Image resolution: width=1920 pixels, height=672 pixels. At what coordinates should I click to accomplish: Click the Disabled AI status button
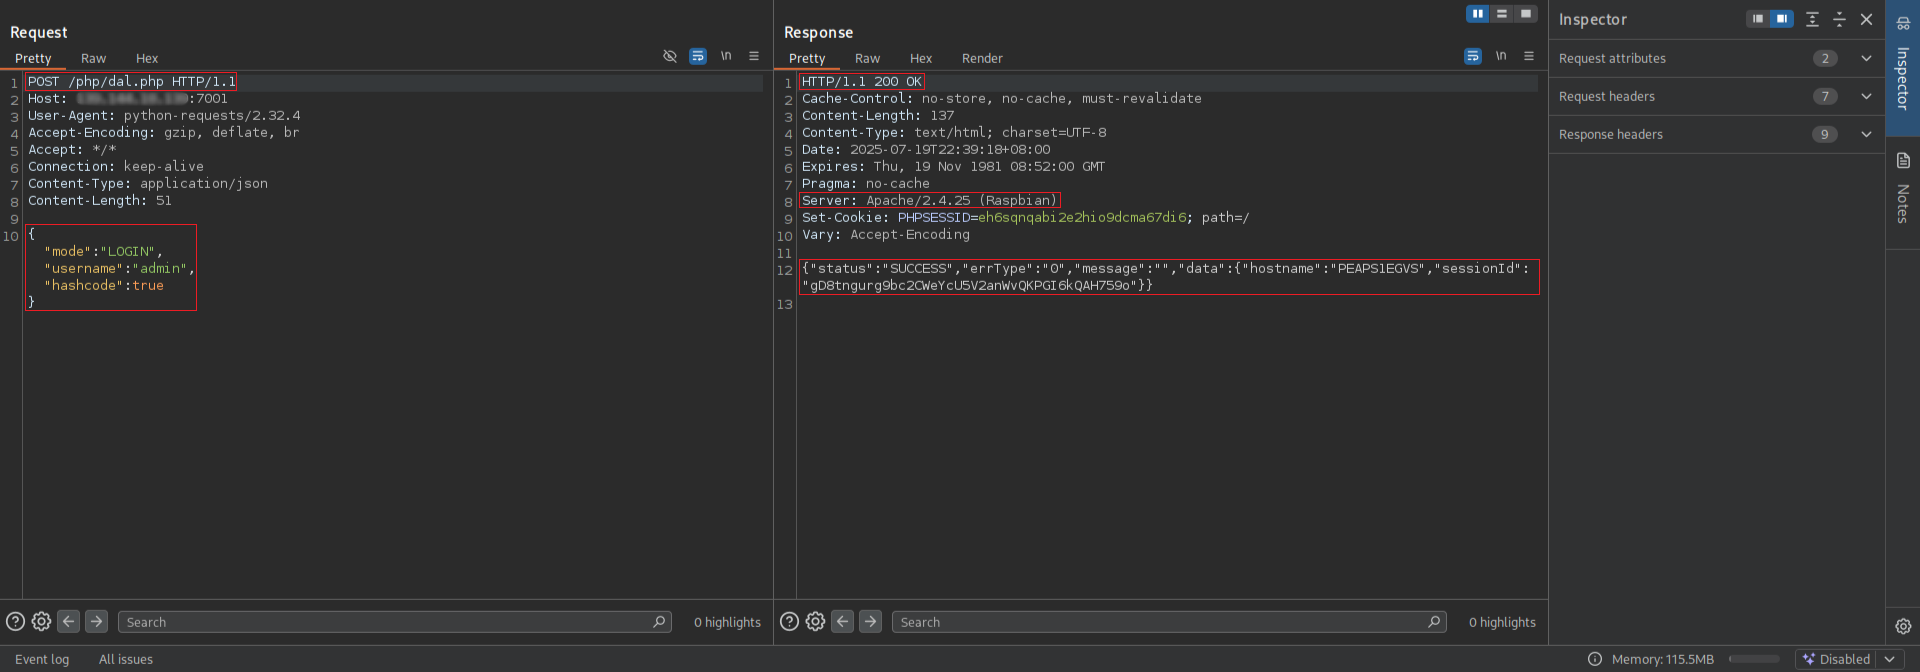pyautogui.click(x=1837, y=659)
